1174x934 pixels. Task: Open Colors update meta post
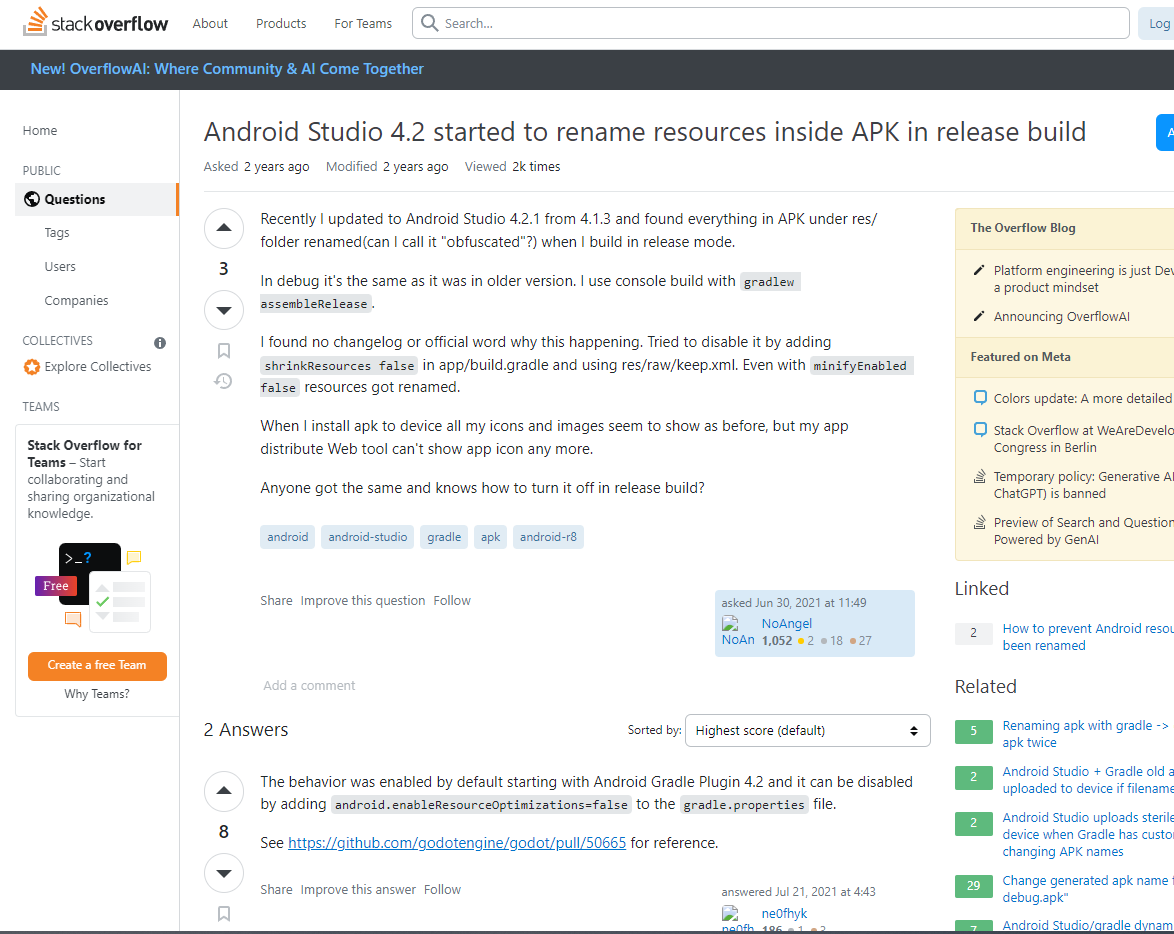(x=1083, y=398)
